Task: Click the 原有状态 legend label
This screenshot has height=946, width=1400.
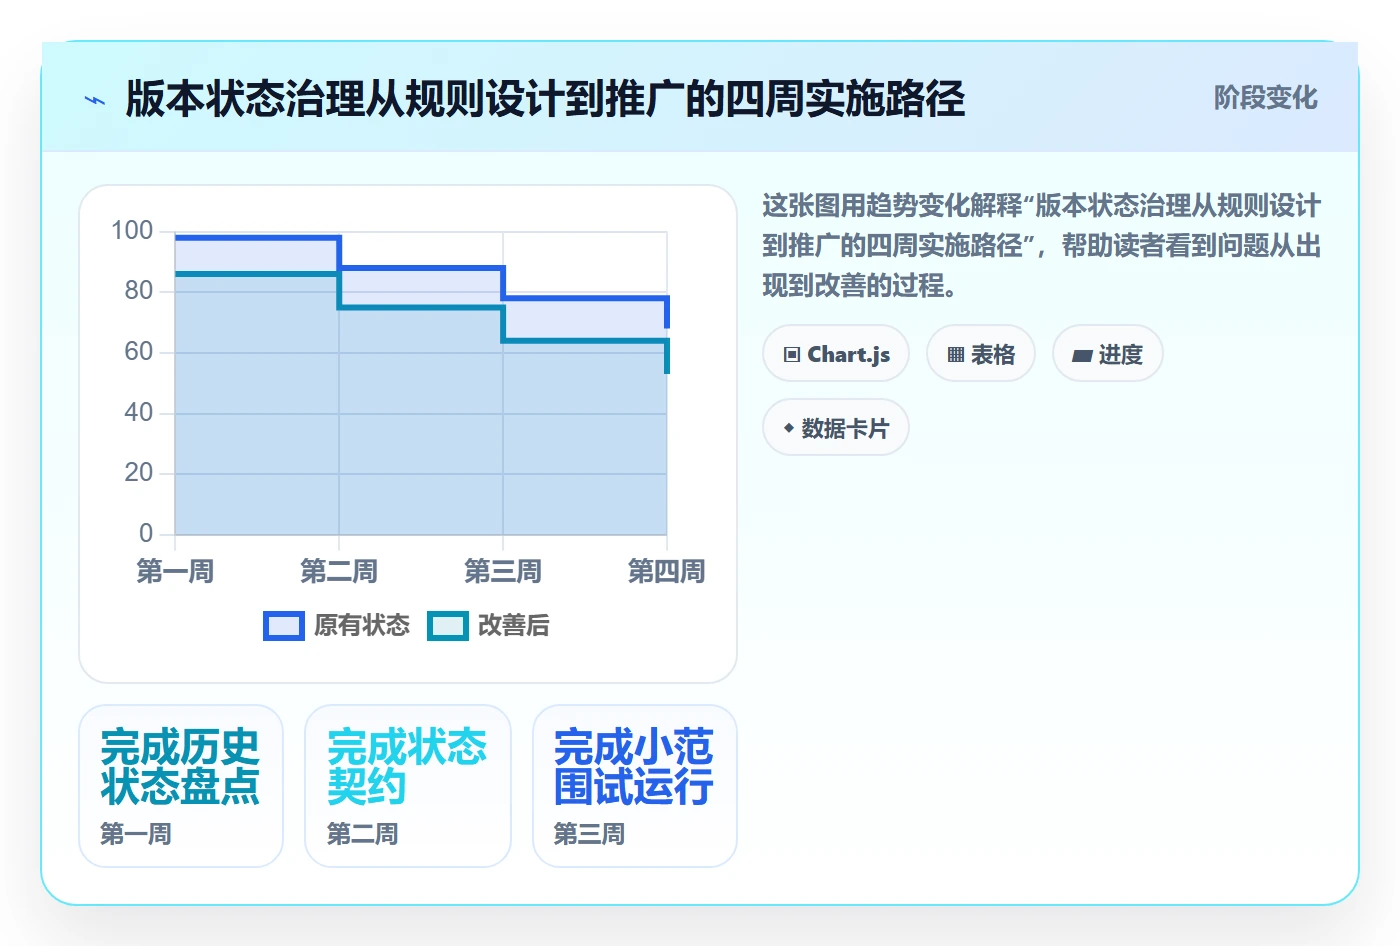Action: tap(362, 626)
